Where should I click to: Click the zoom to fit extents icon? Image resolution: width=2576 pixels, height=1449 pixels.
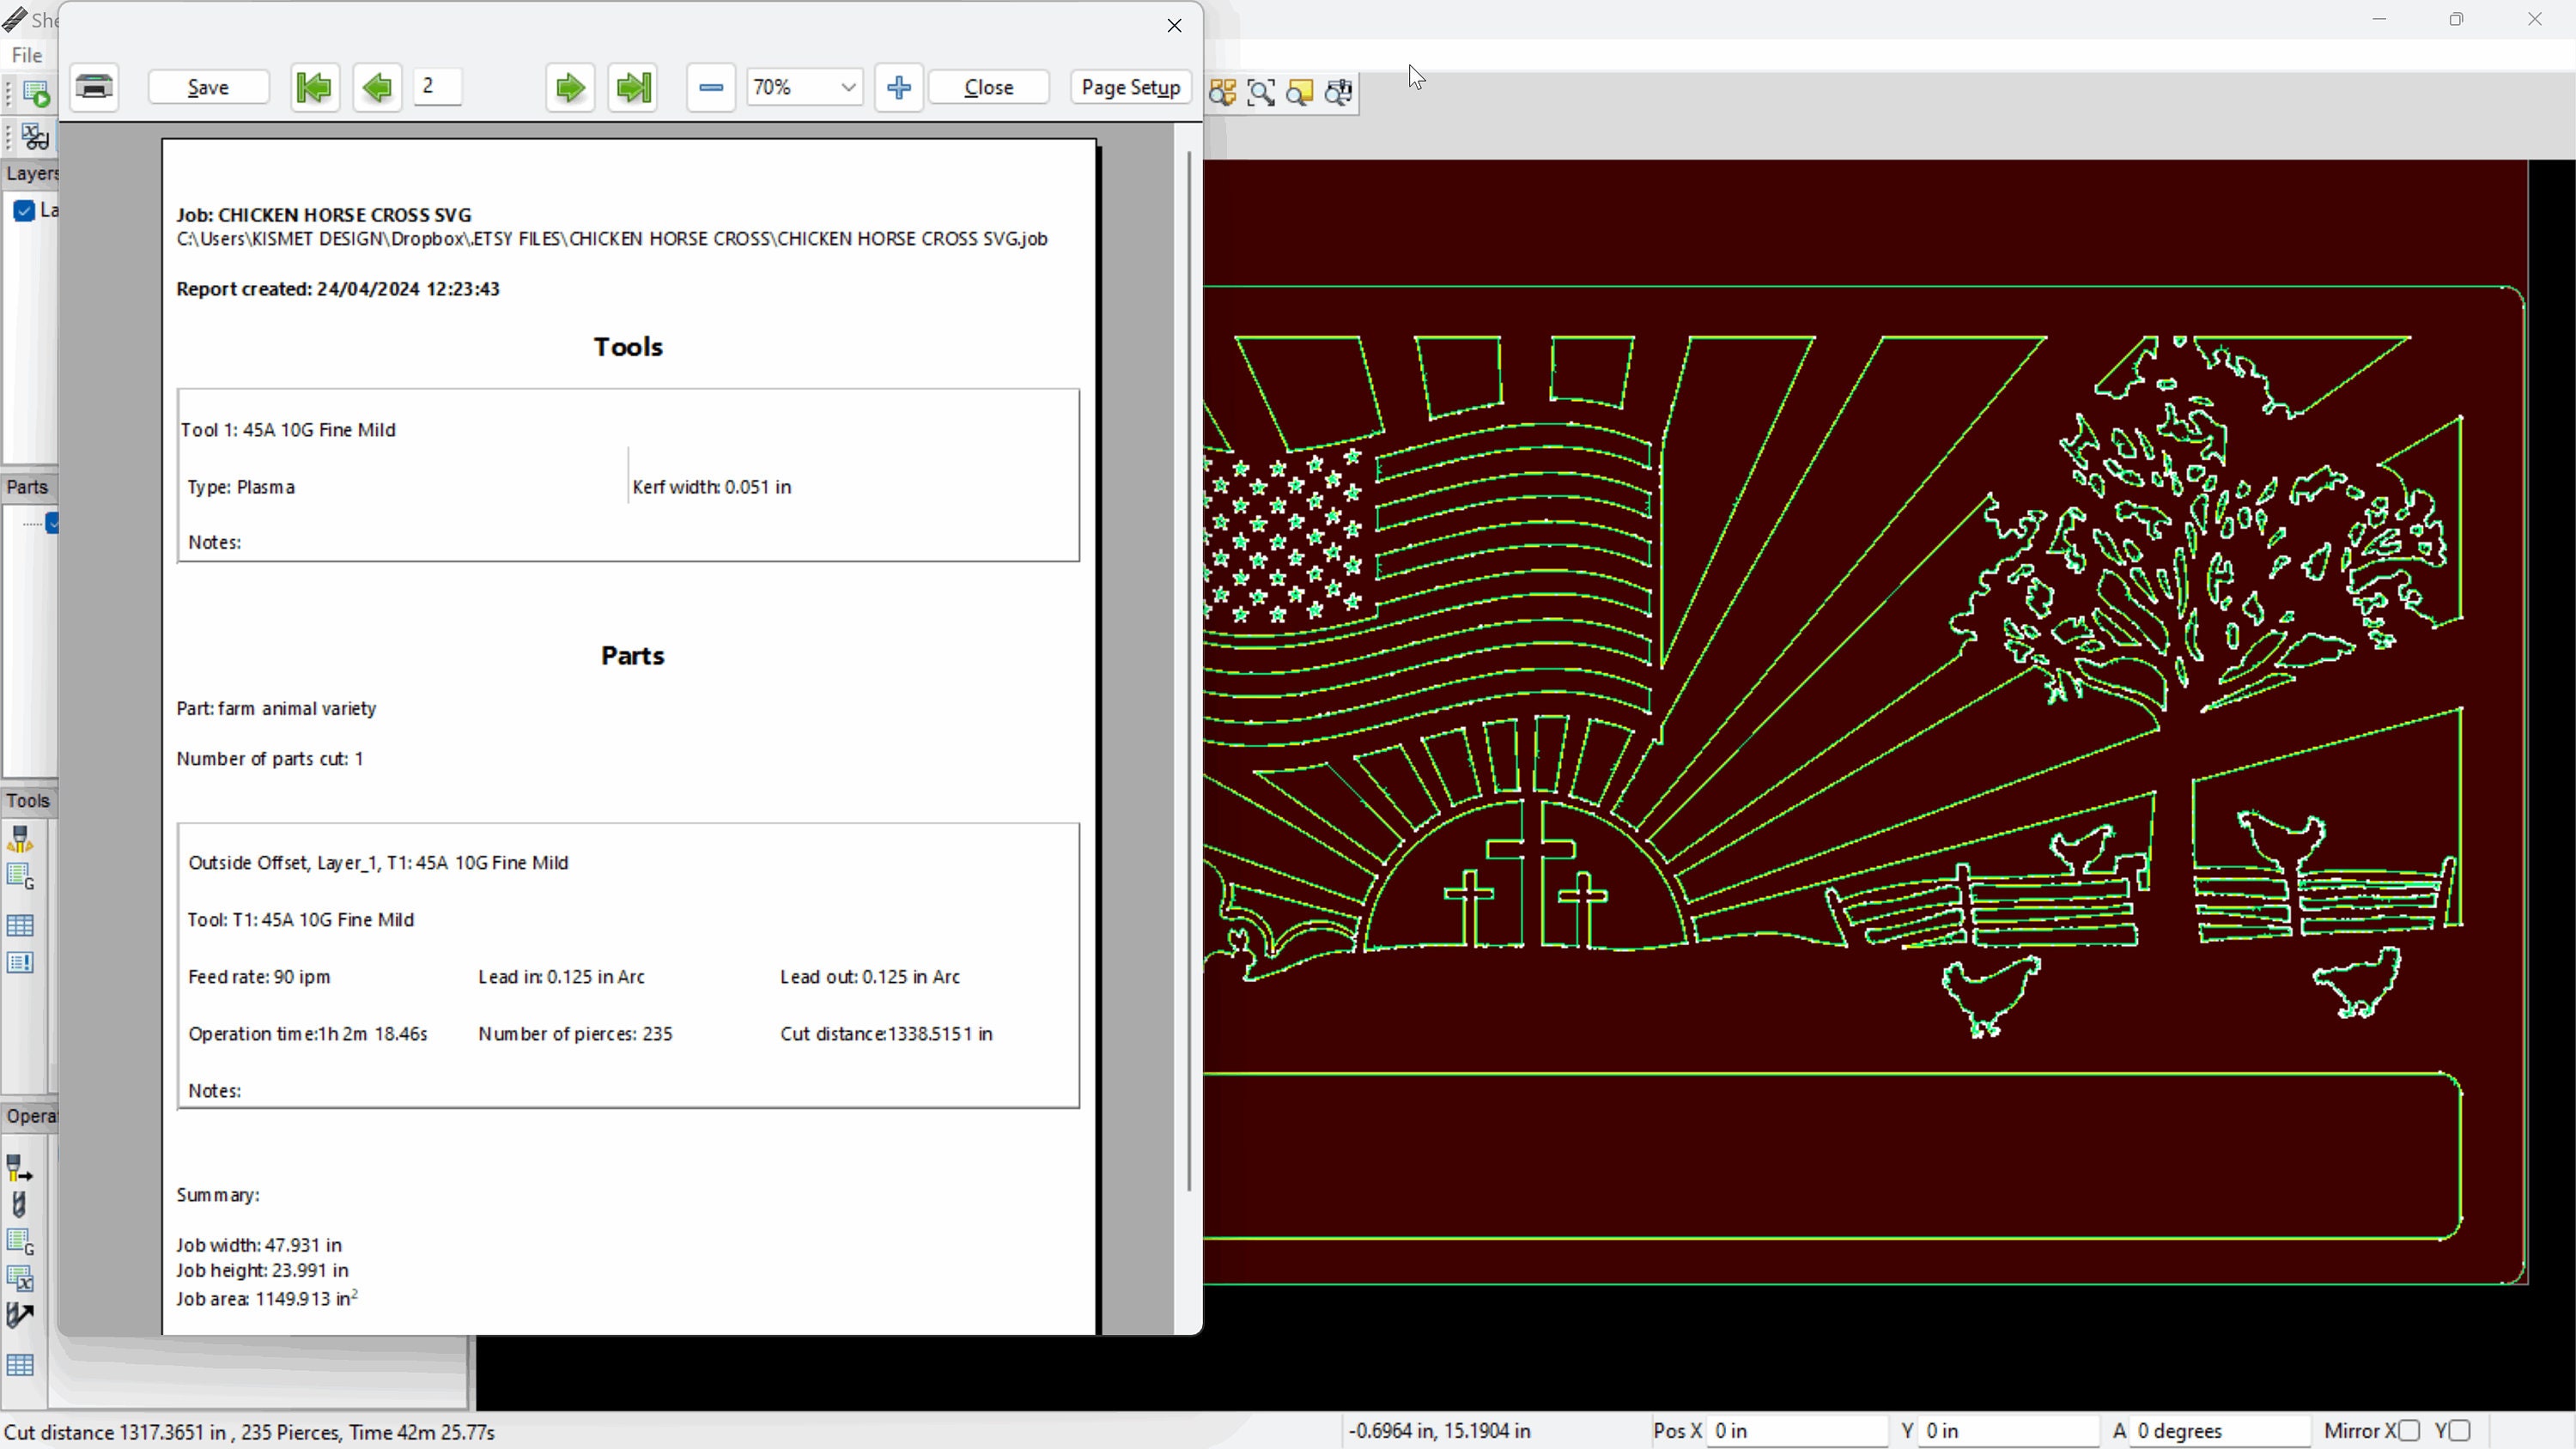point(1261,92)
